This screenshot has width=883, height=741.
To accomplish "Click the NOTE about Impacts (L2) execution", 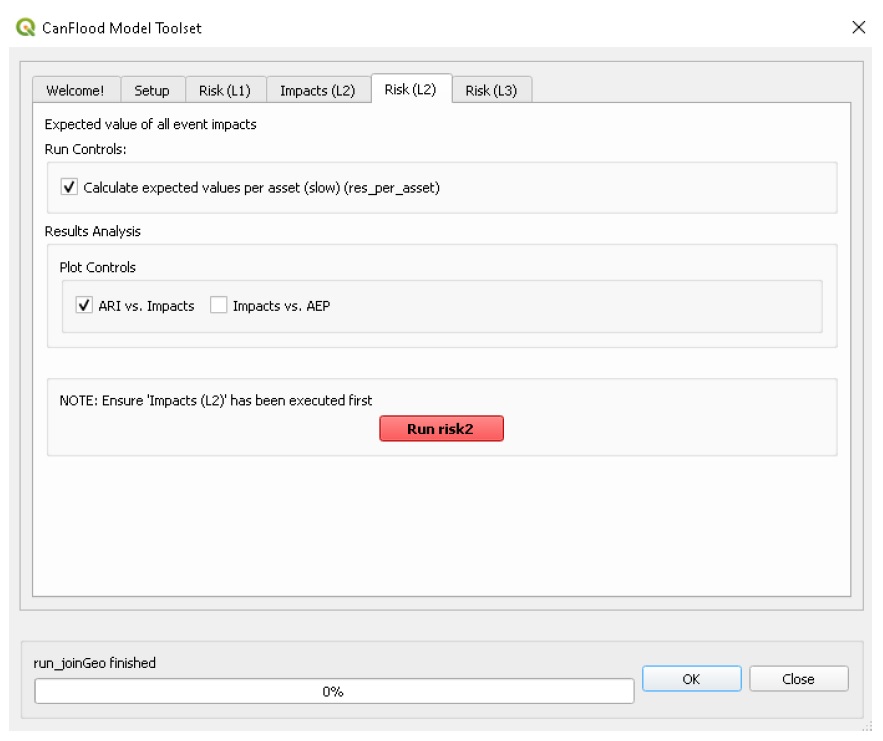I will 216,400.
